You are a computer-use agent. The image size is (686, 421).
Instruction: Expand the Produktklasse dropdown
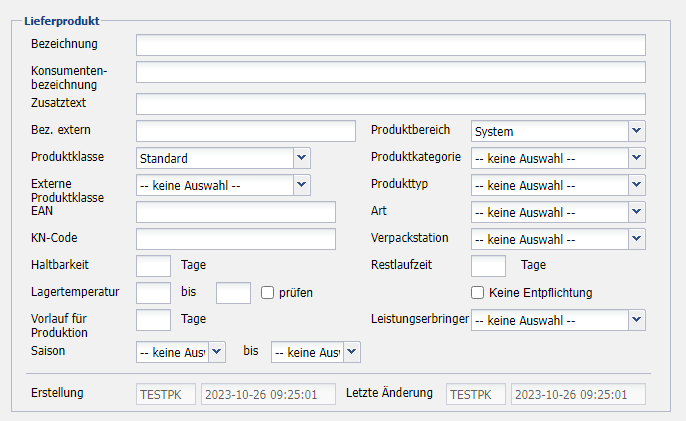pos(223,158)
